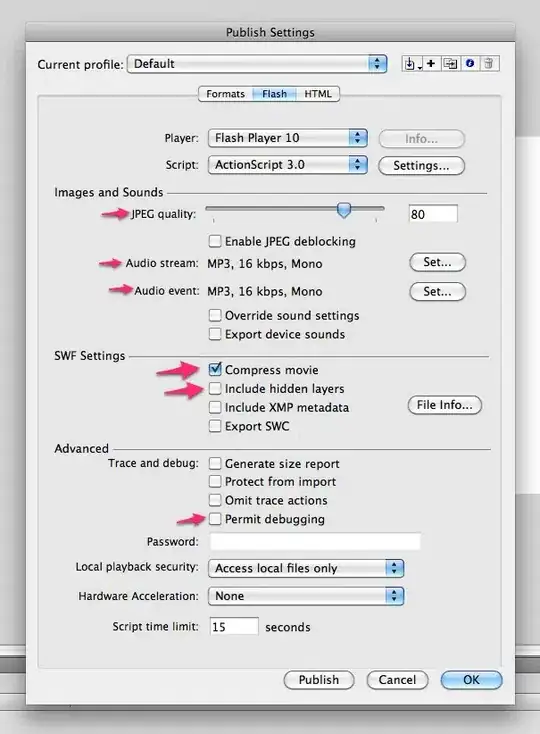
Task: Tick the Permit debugging checkbox
Action: pos(215,519)
